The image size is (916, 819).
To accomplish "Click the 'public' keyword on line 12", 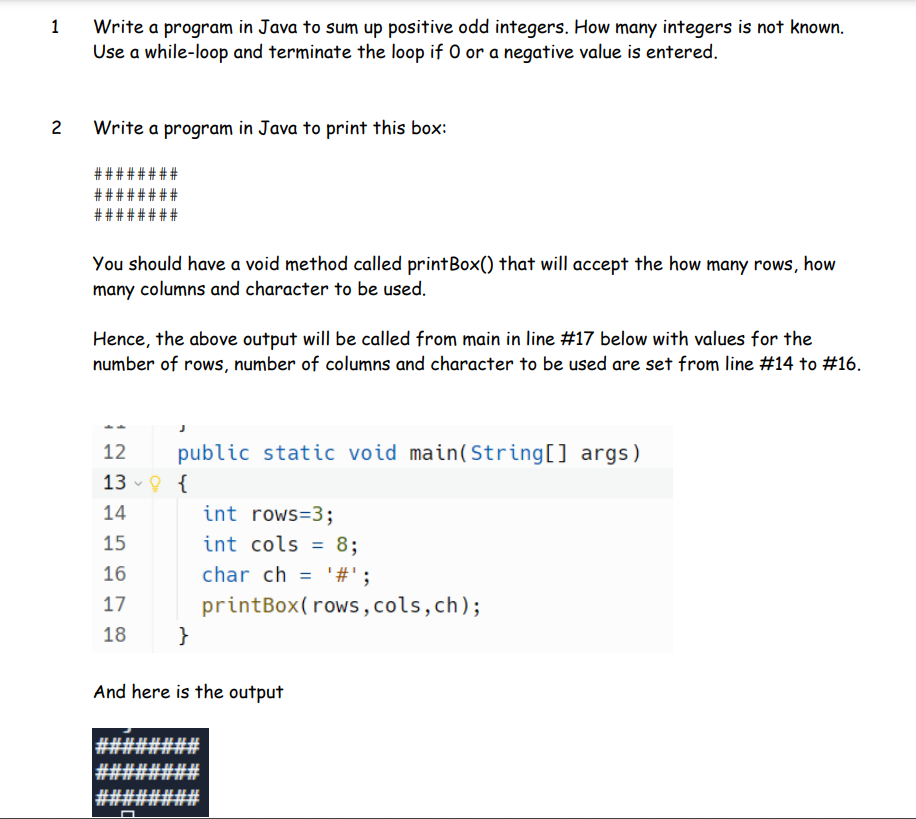I will pyautogui.click(x=213, y=452).
